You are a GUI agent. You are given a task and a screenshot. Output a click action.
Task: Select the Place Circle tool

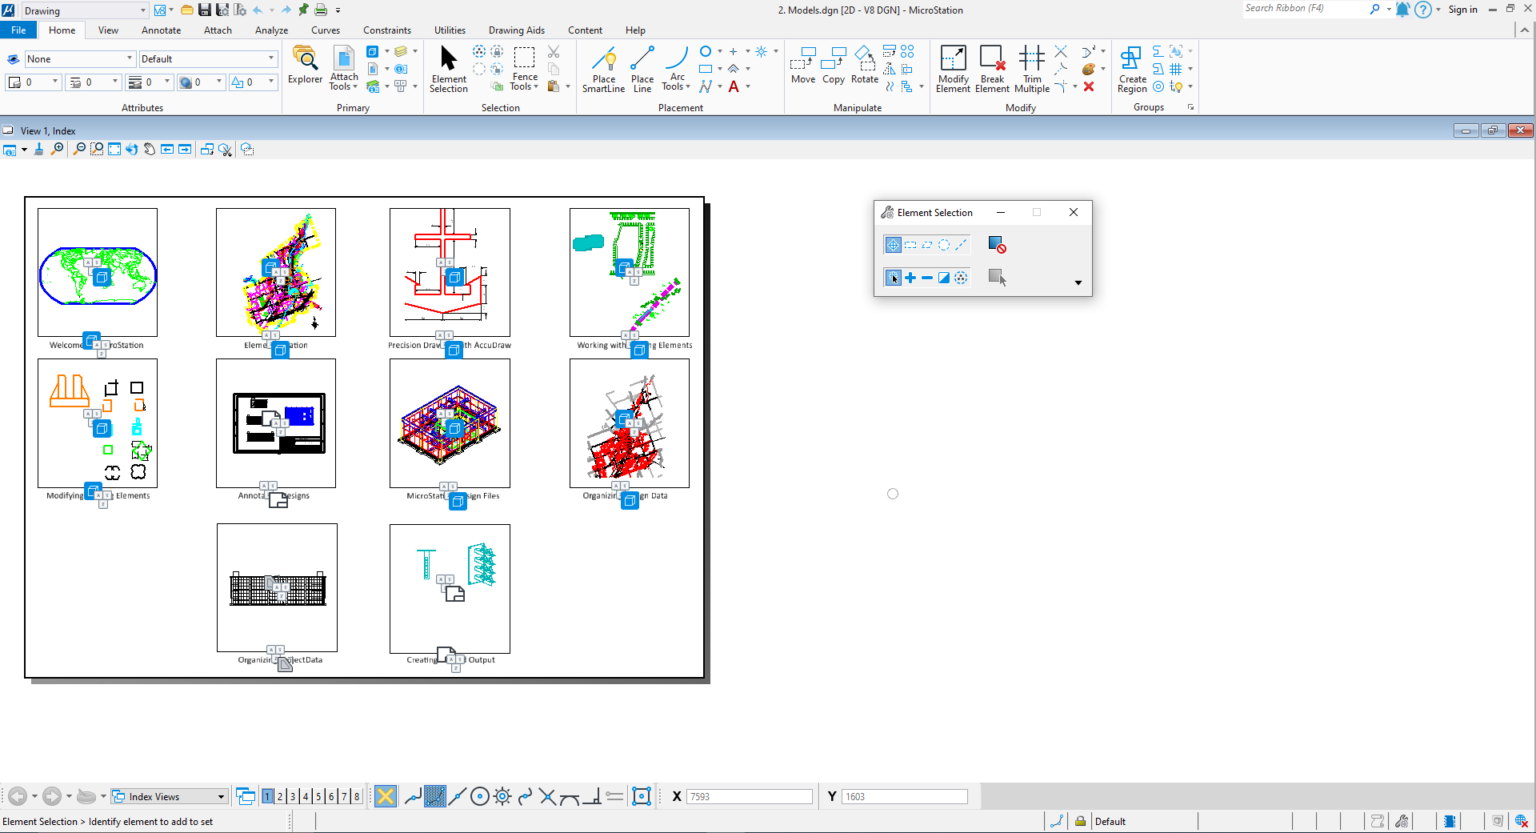pos(705,51)
